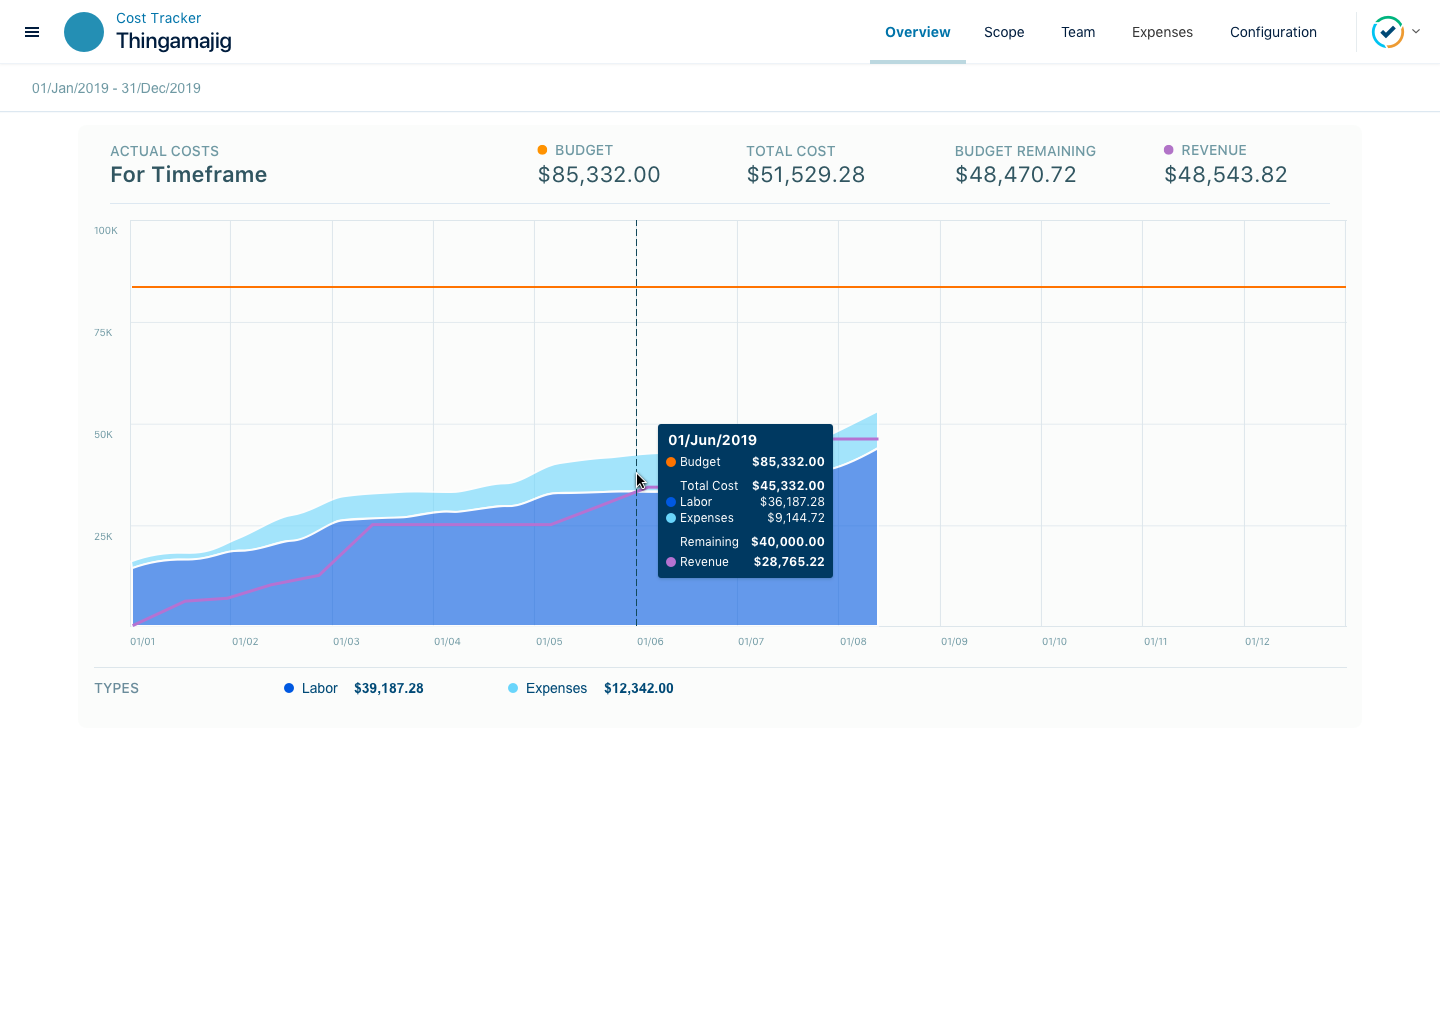
Task: Click the dark blue Labor legend dot
Action: click(289, 688)
